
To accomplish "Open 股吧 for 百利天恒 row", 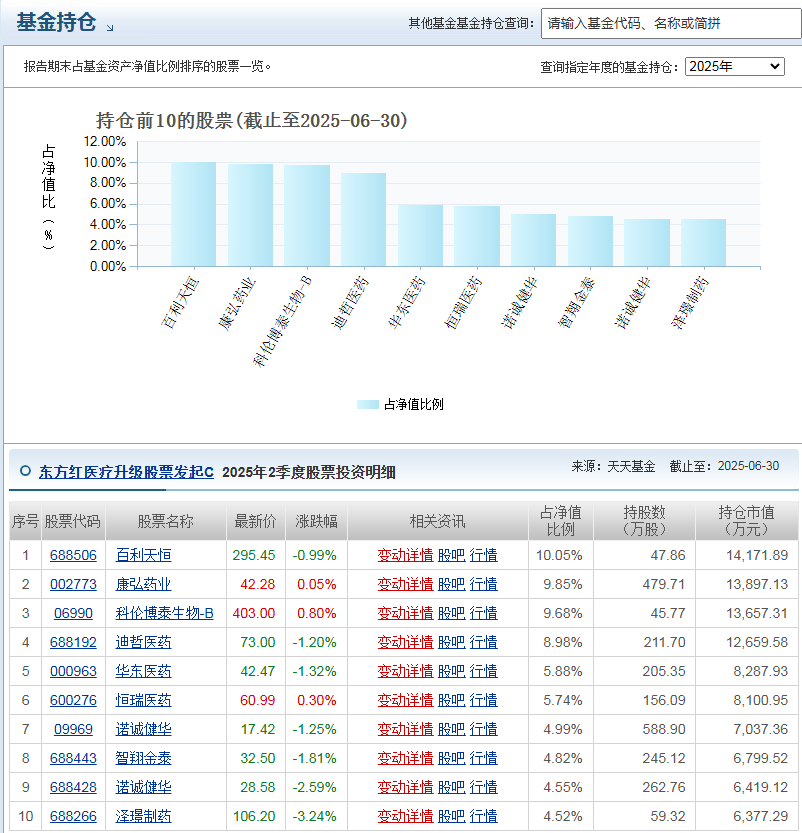I will [x=451, y=555].
